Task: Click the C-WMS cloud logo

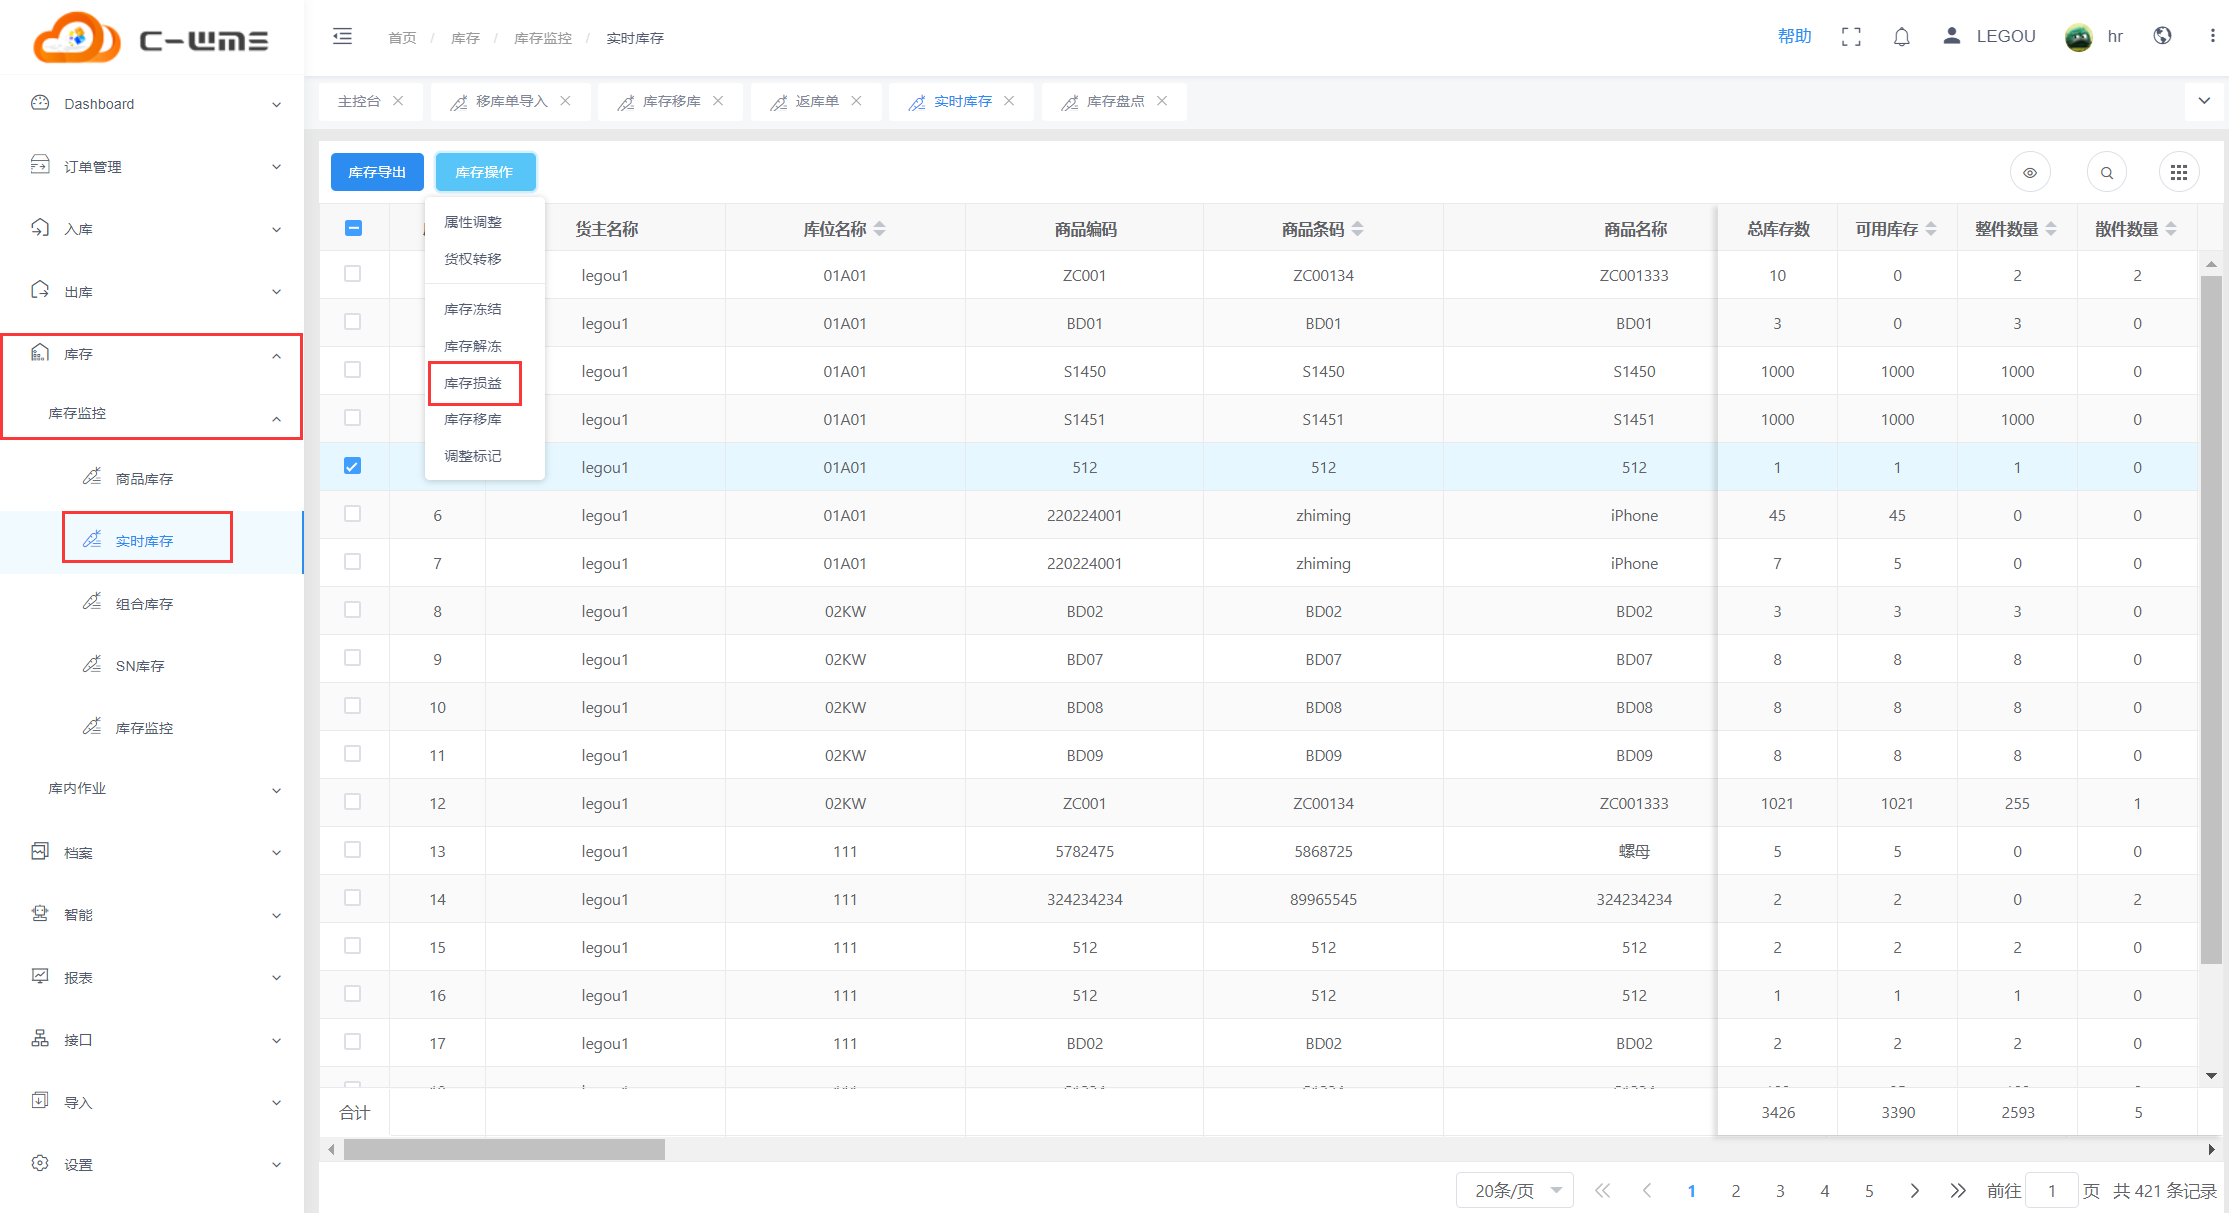Action: [x=152, y=38]
